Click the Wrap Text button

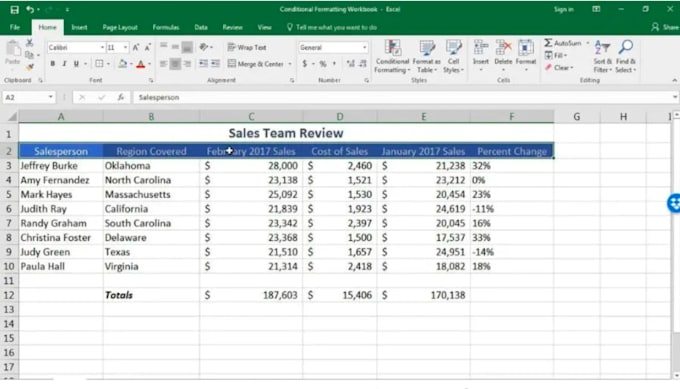coord(247,47)
